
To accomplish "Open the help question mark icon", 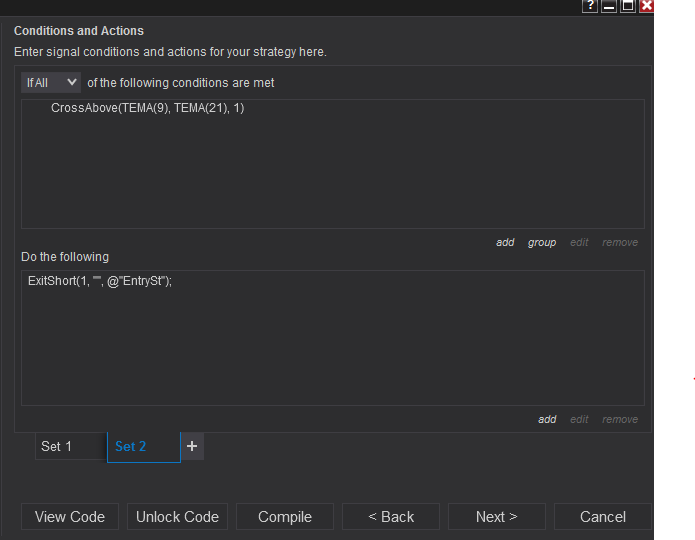I will (590, 6).
